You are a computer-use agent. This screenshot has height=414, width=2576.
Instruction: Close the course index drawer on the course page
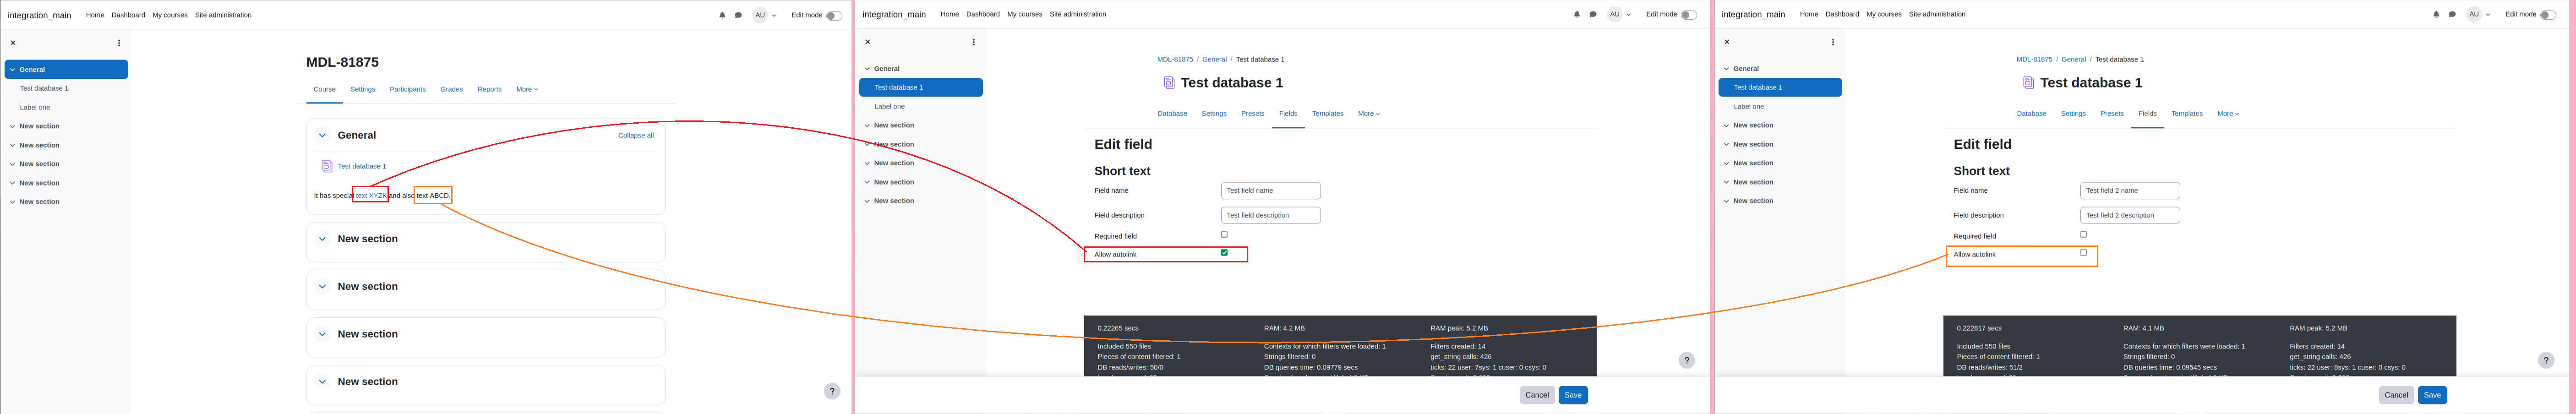coord(13,43)
